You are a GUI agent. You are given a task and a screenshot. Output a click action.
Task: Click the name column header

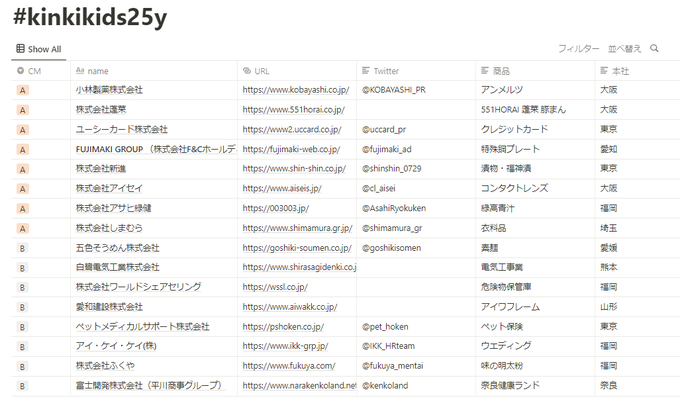coord(92,71)
